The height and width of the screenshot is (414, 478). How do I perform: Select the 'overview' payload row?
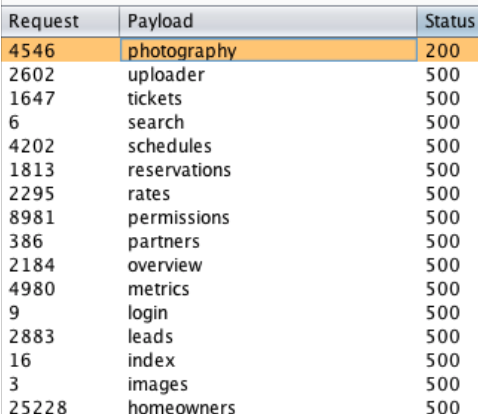point(240,265)
